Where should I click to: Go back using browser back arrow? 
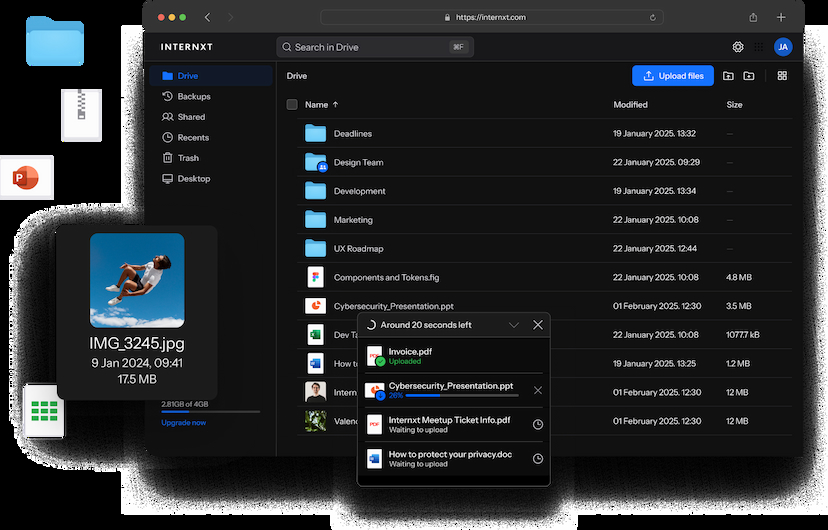tap(208, 17)
